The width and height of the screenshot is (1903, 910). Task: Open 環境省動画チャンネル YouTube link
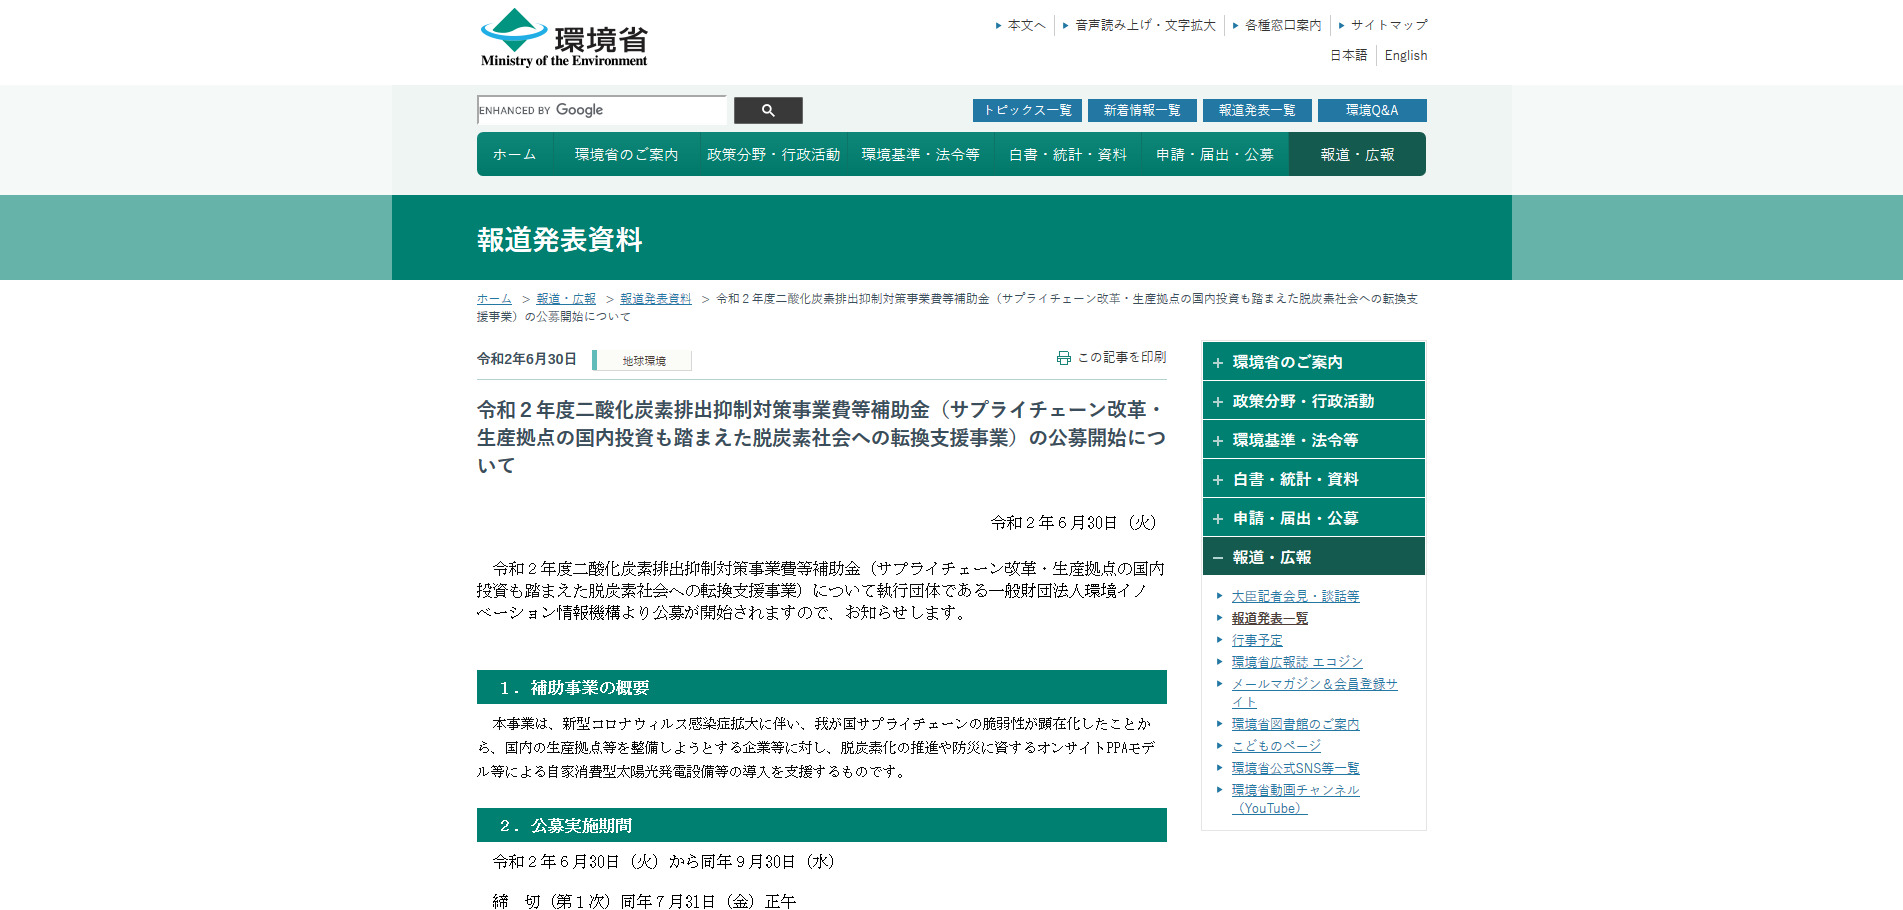coord(1295,790)
